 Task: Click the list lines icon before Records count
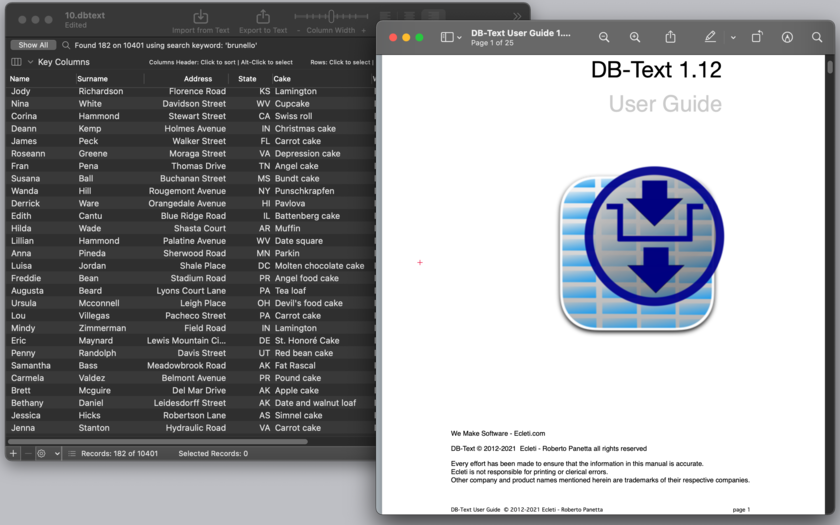[x=72, y=453]
